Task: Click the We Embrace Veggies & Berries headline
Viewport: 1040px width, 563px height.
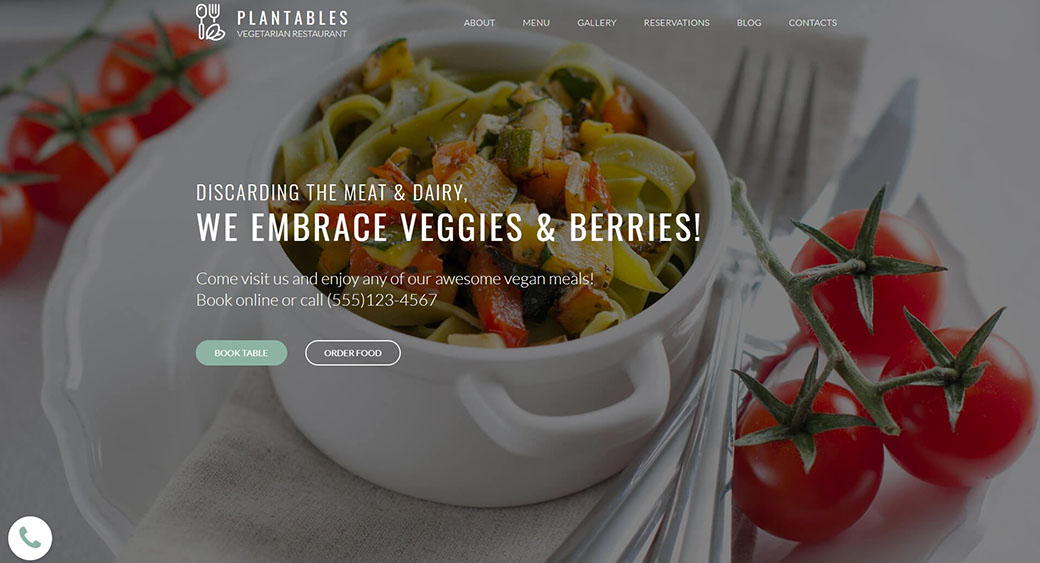Action: [448, 227]
